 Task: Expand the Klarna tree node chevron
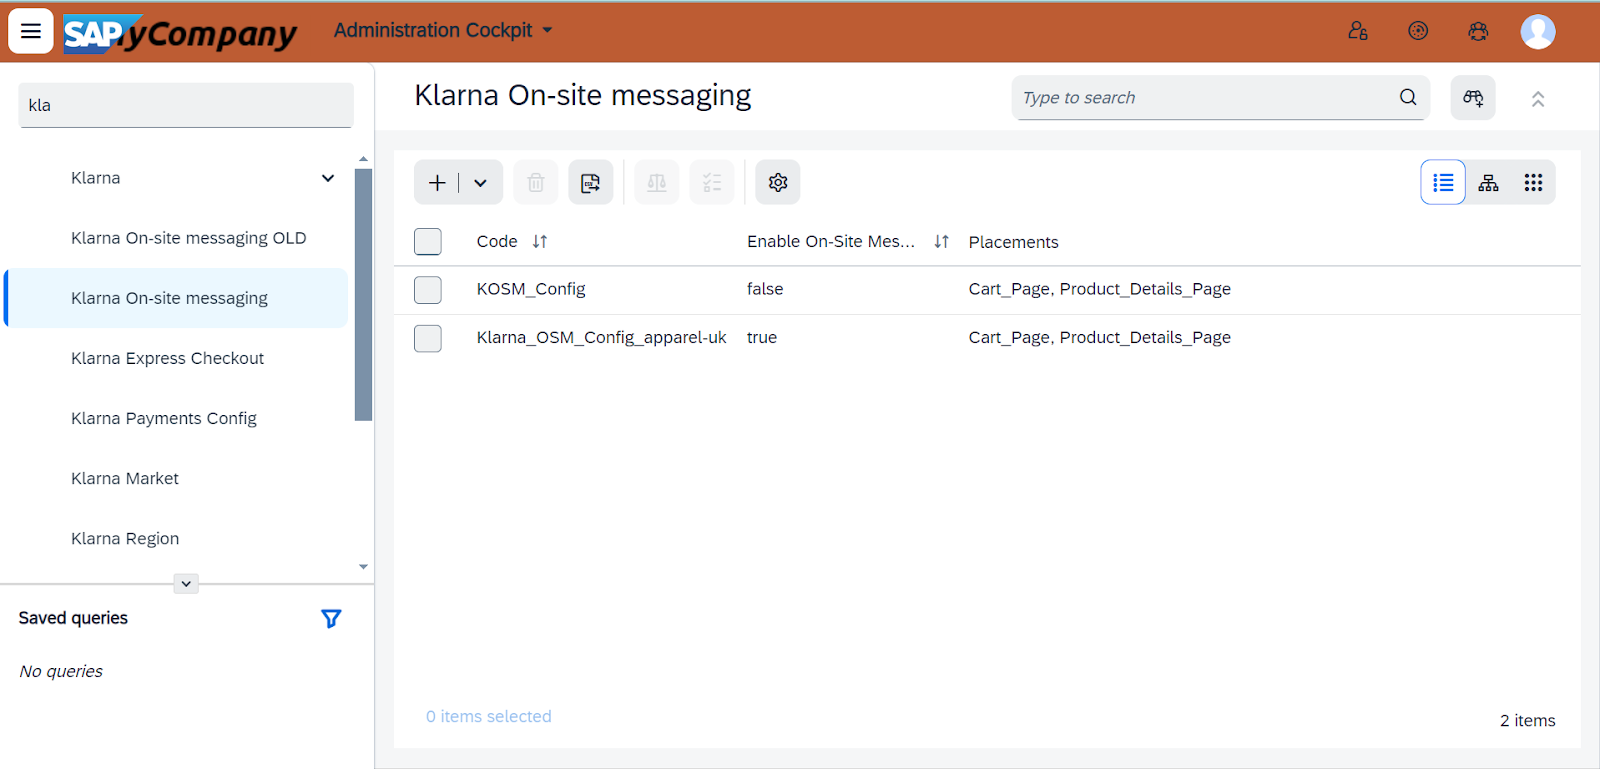tap(328, 178)
